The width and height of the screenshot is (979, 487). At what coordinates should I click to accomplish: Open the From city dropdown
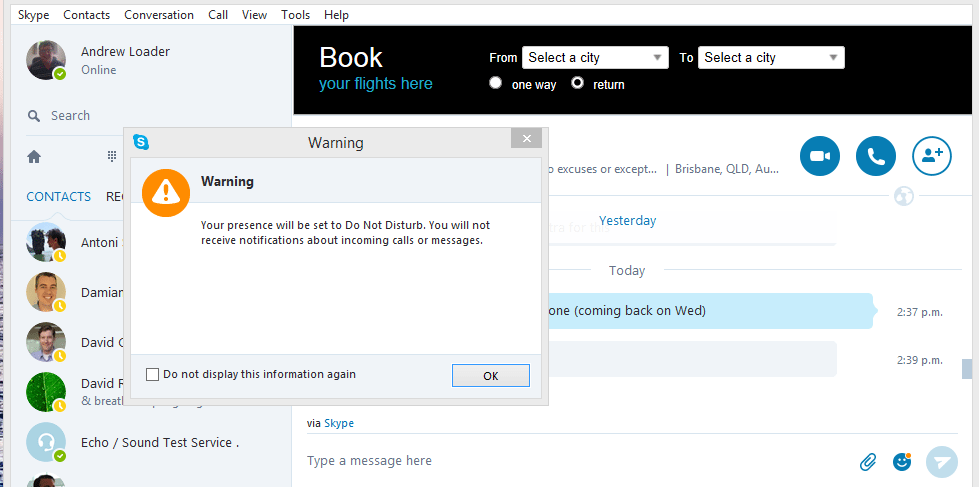click(x=595, y=57)
